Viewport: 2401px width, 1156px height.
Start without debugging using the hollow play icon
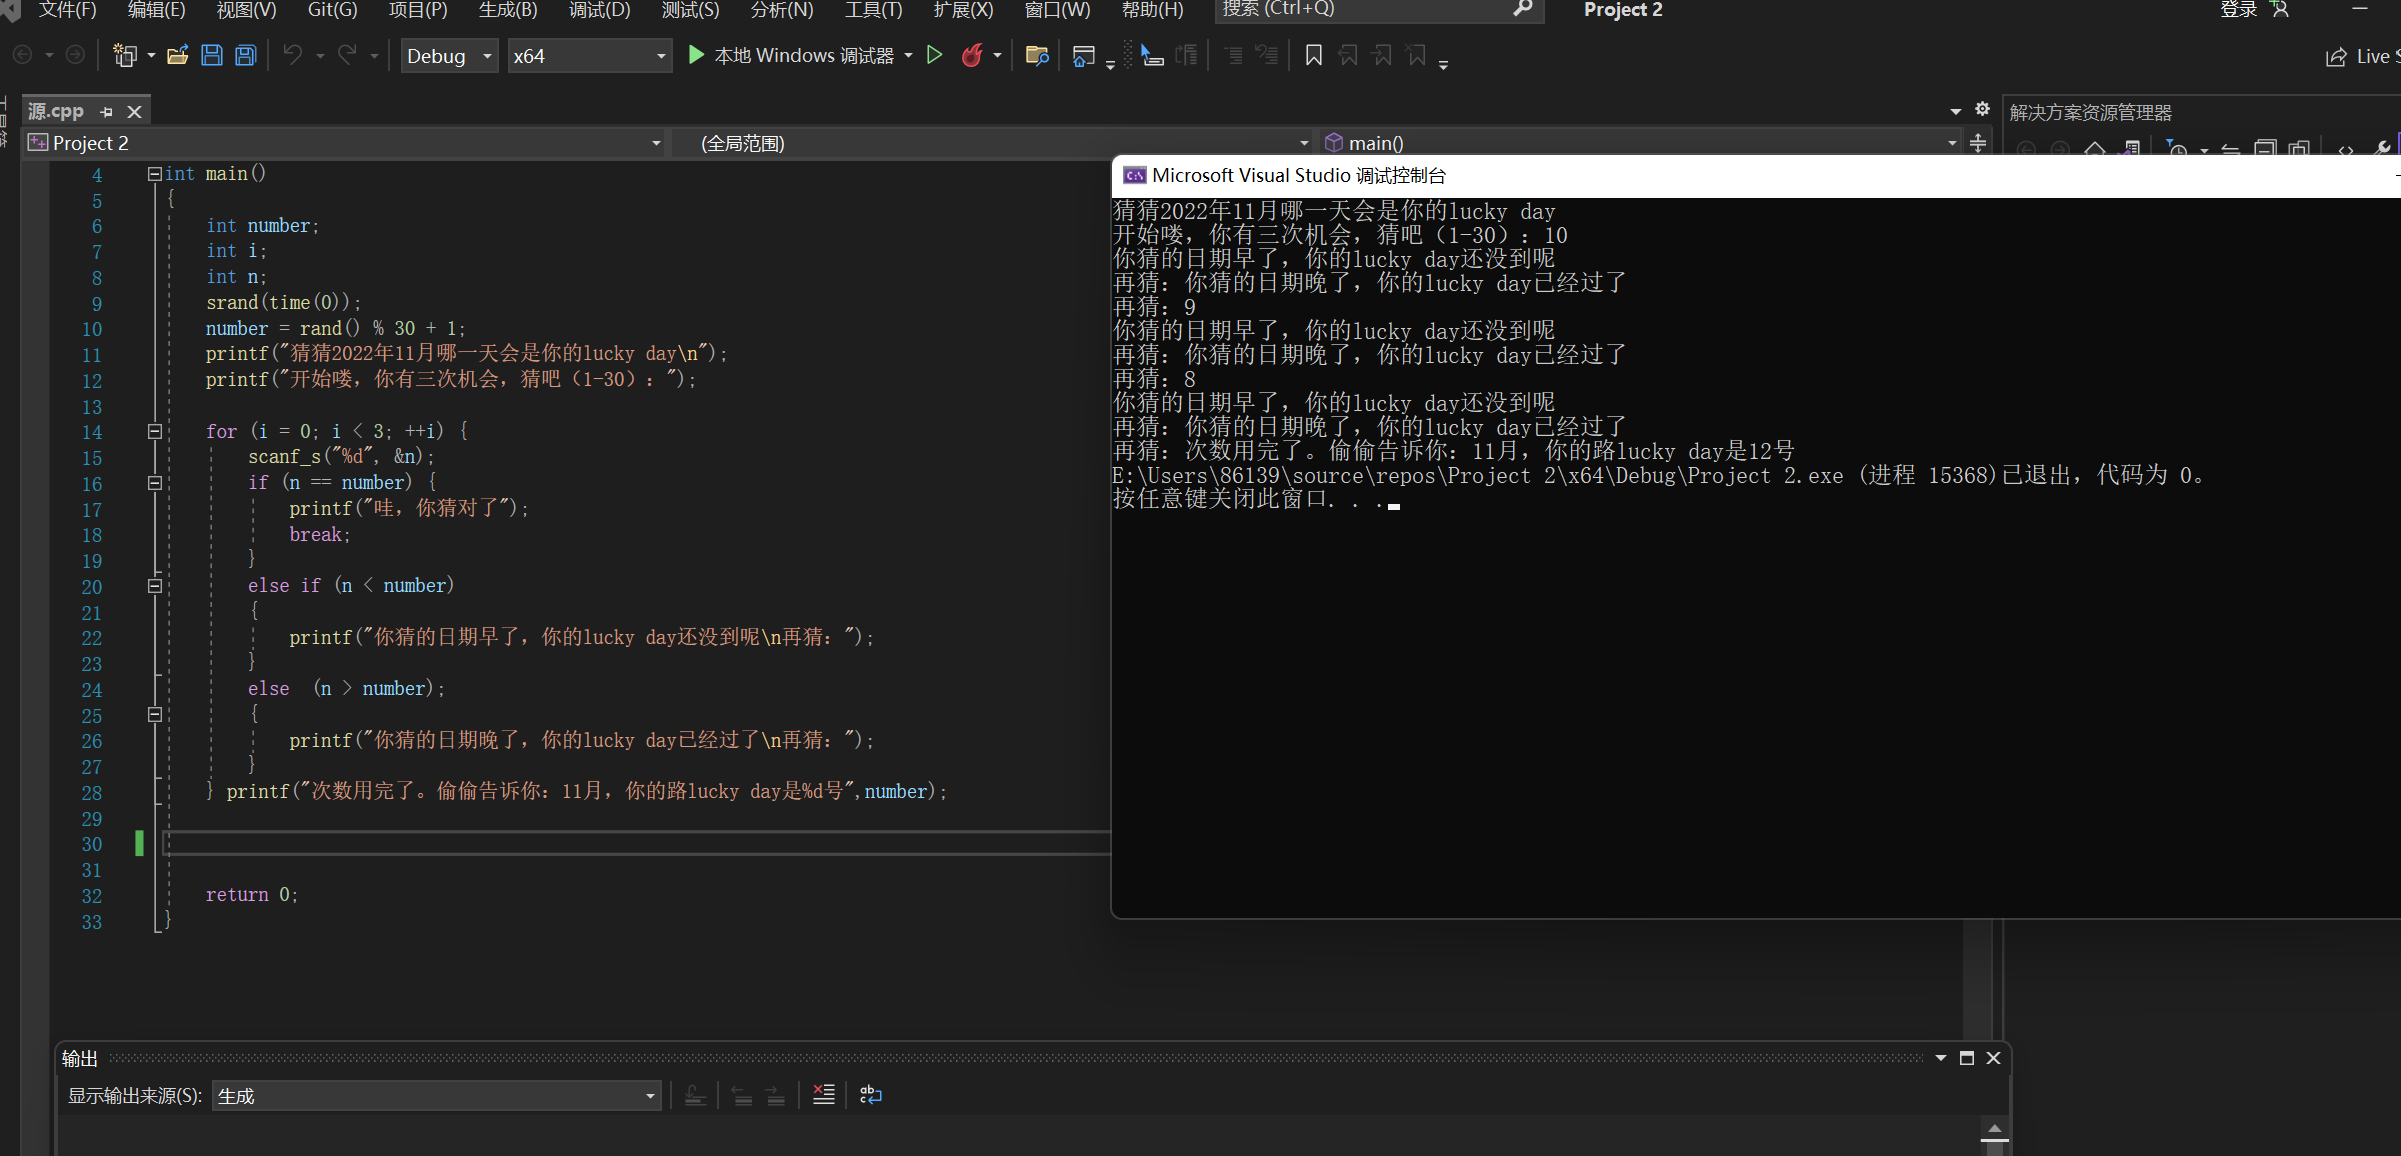coord(934,56)
